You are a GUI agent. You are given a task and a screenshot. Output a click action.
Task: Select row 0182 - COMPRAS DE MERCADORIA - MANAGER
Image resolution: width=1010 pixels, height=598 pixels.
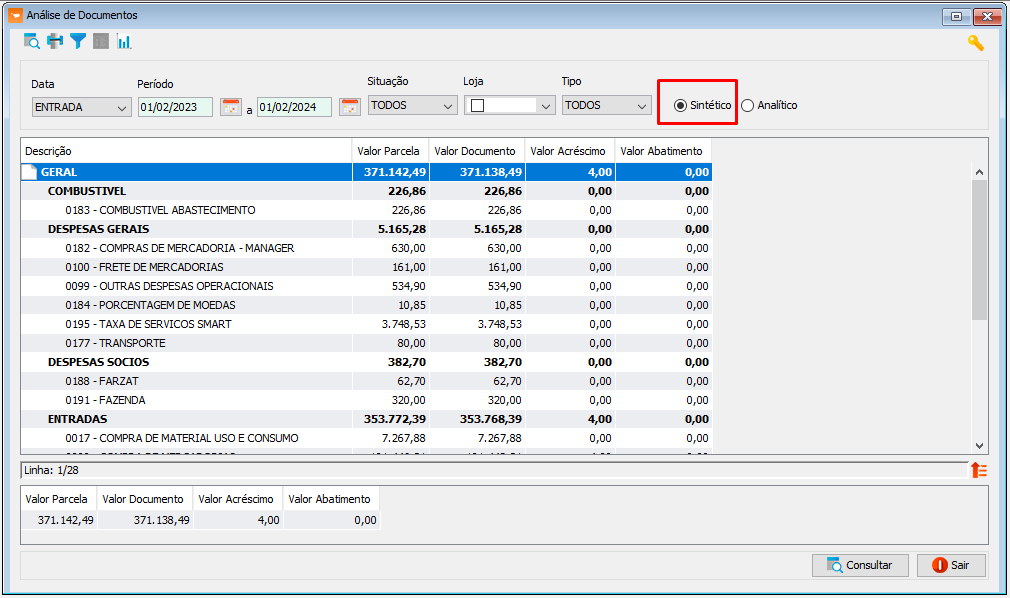(x=366, y=248)
